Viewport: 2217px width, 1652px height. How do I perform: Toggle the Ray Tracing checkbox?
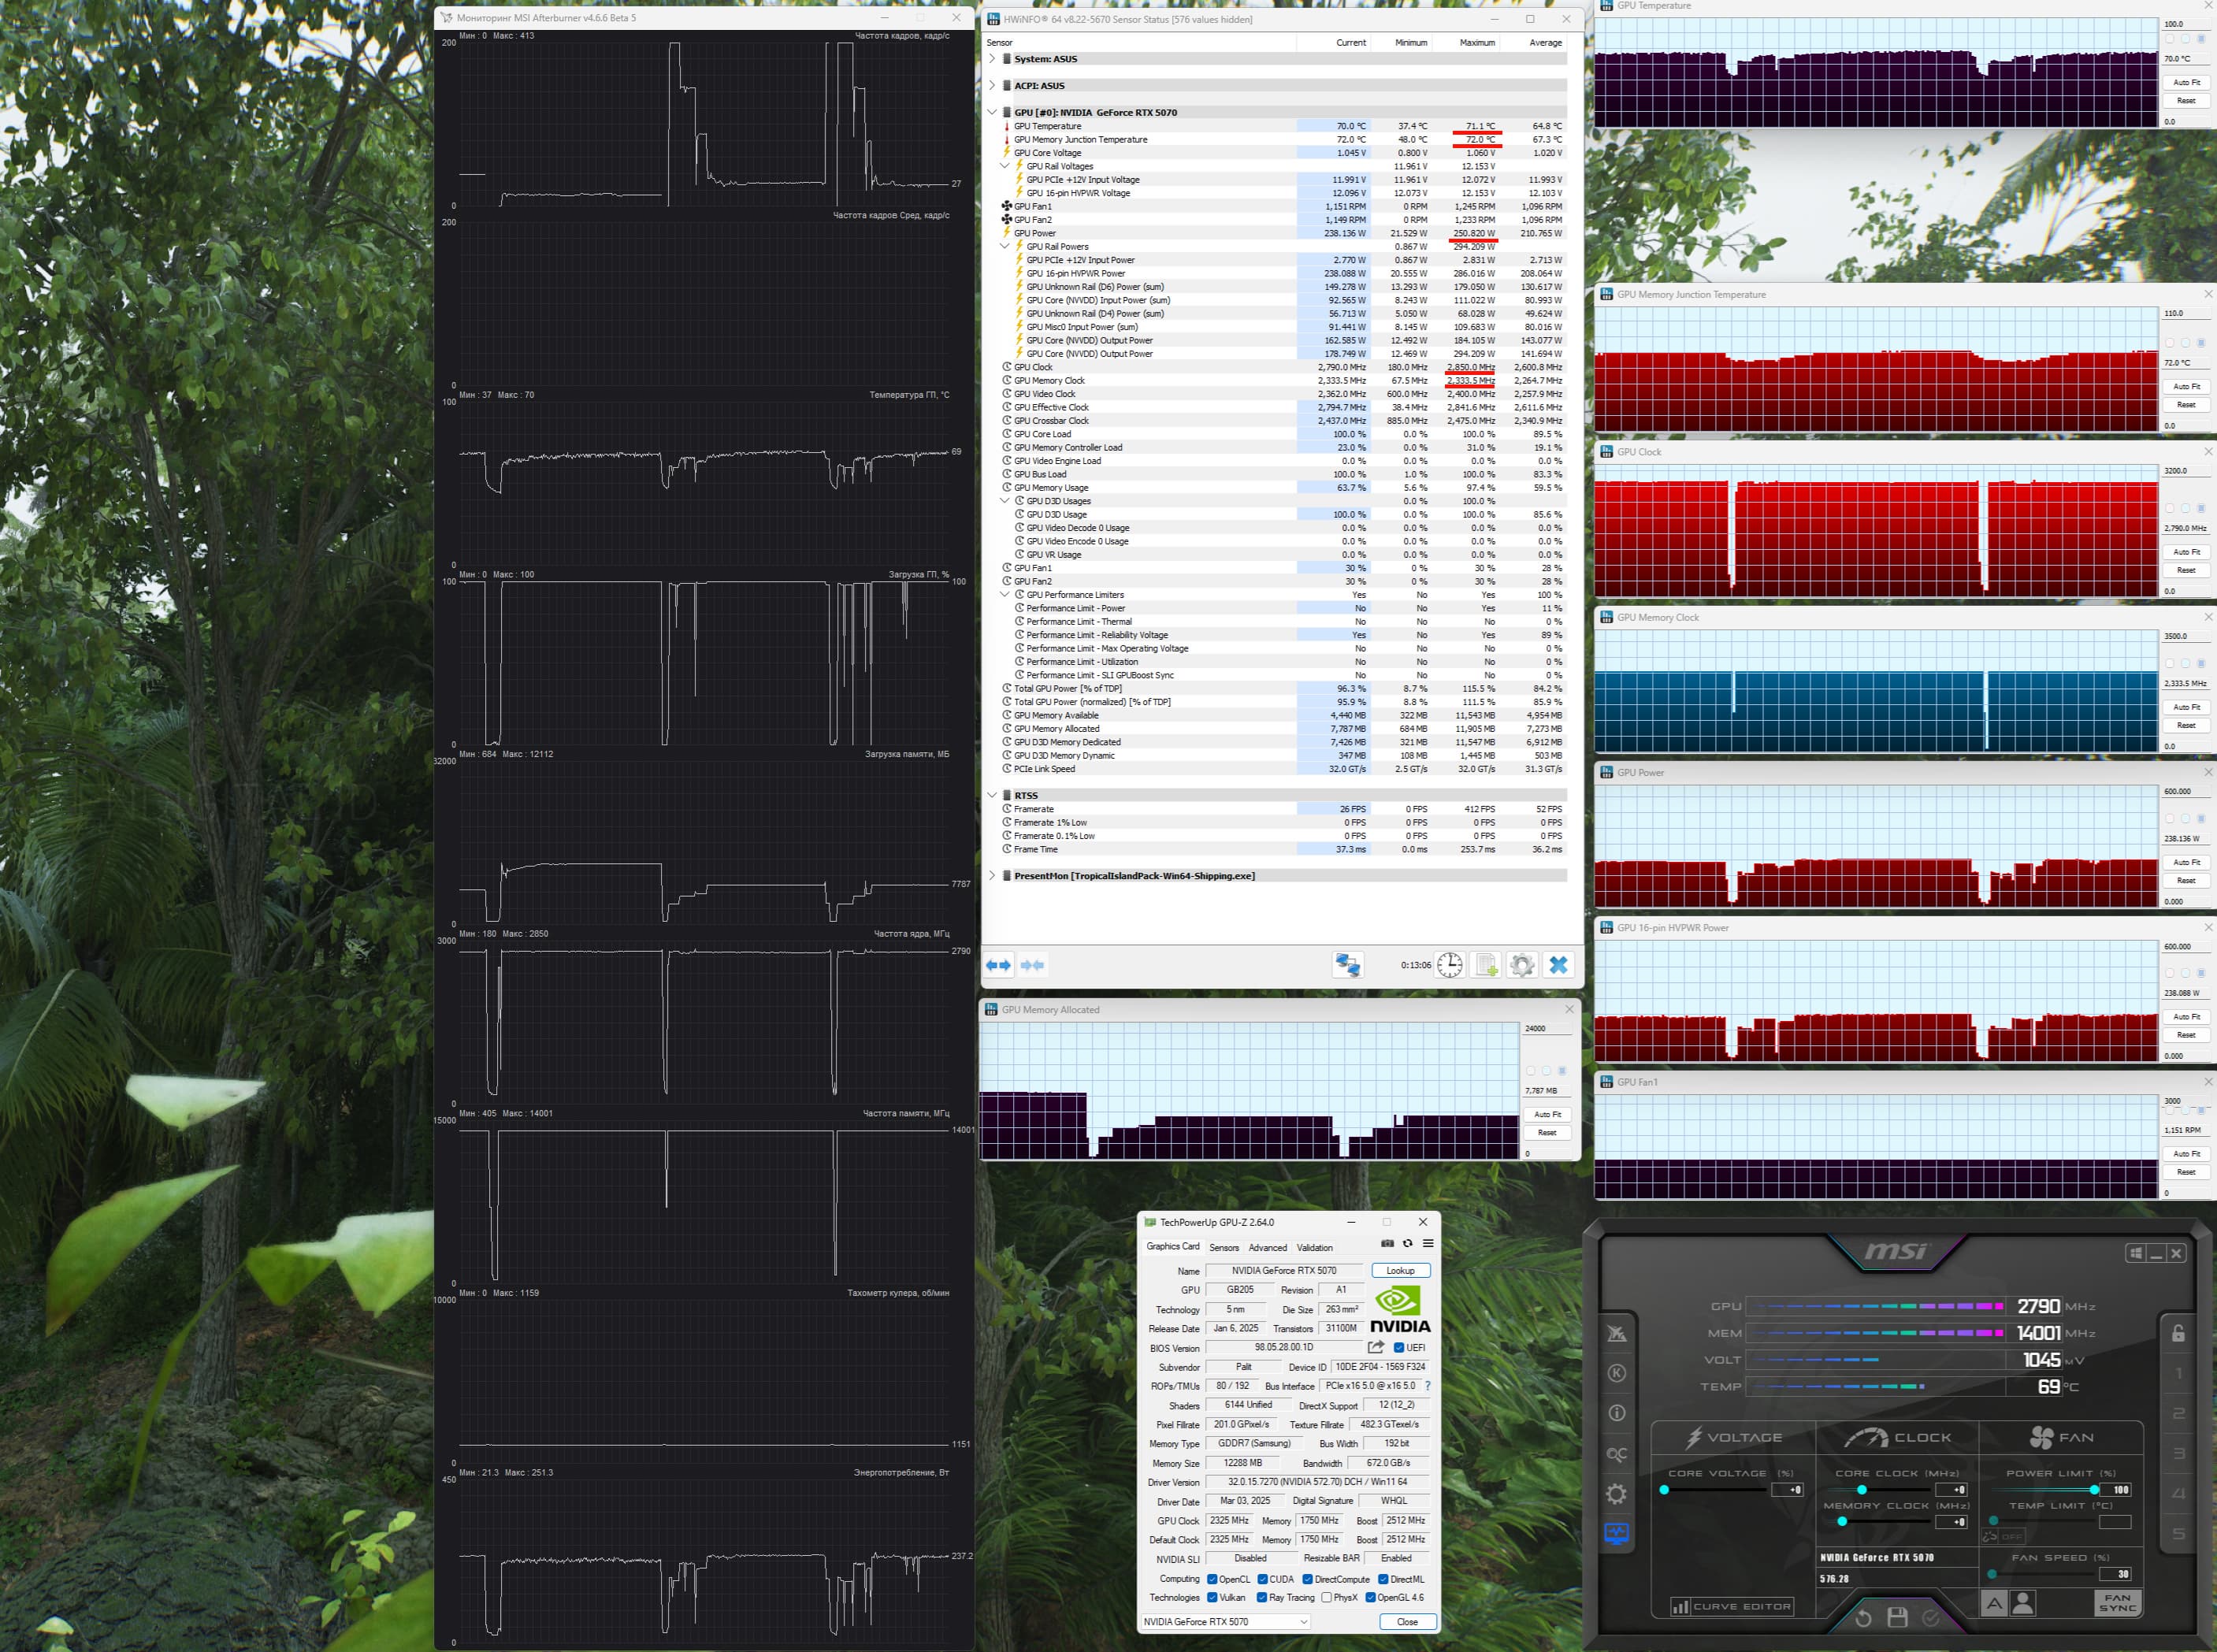[1262, 1597]
